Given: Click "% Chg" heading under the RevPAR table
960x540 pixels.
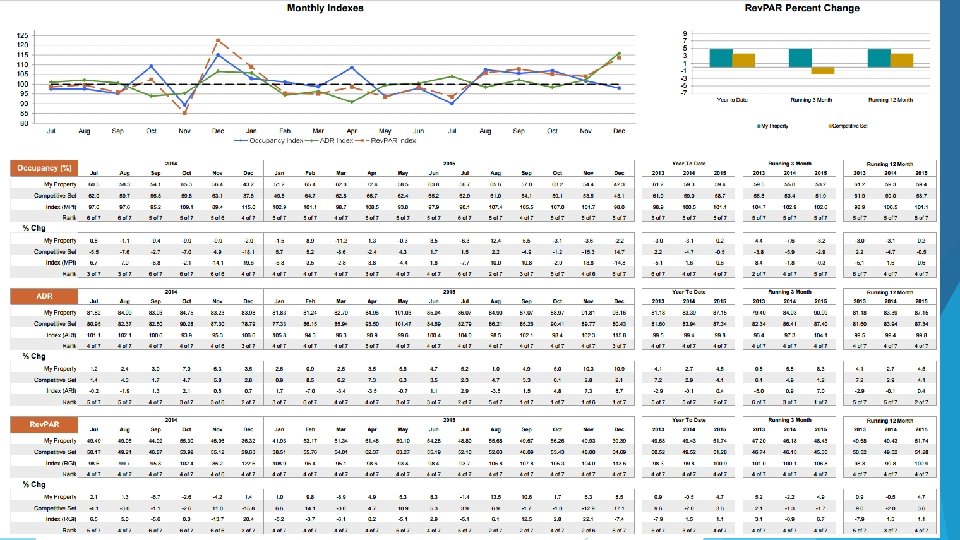Looking at the screenshot, I should pyautogui.click(x=34, y=484).
